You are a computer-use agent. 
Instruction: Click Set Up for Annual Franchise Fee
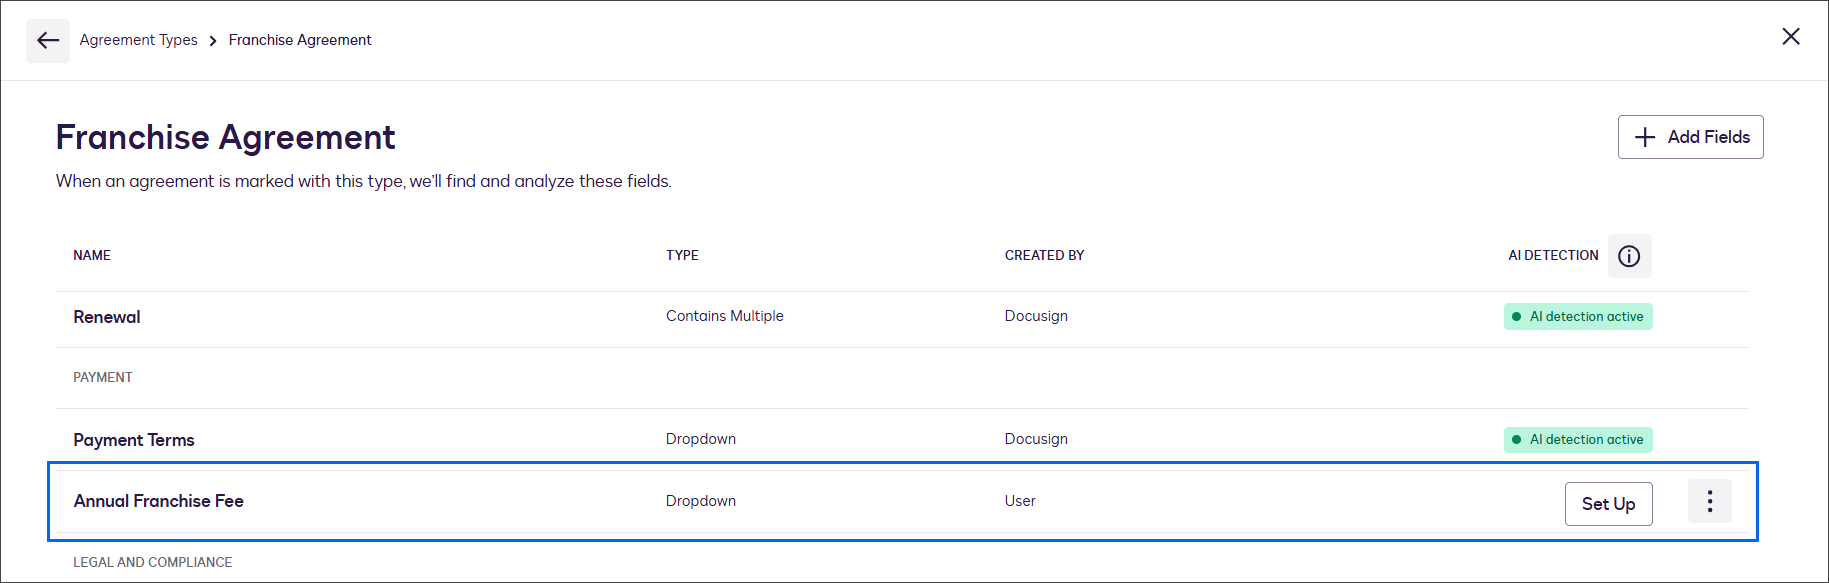pyautogui.click(x=1608, y=504)
